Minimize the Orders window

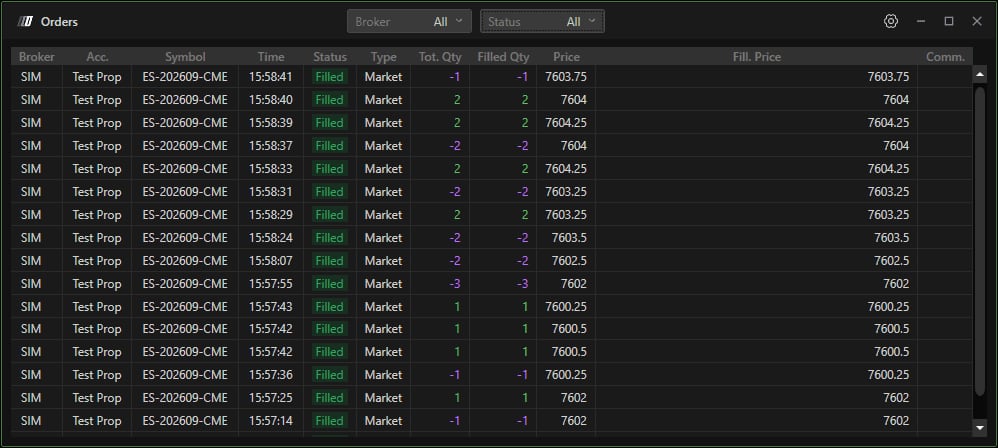point(921,21)
